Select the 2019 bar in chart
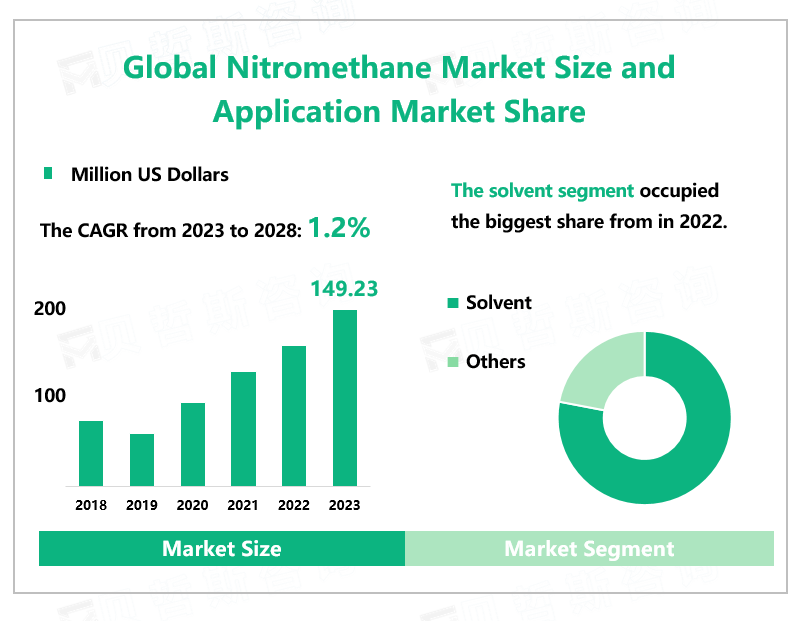Viewport: 796px width, 621px height. (x=142, y=460)
